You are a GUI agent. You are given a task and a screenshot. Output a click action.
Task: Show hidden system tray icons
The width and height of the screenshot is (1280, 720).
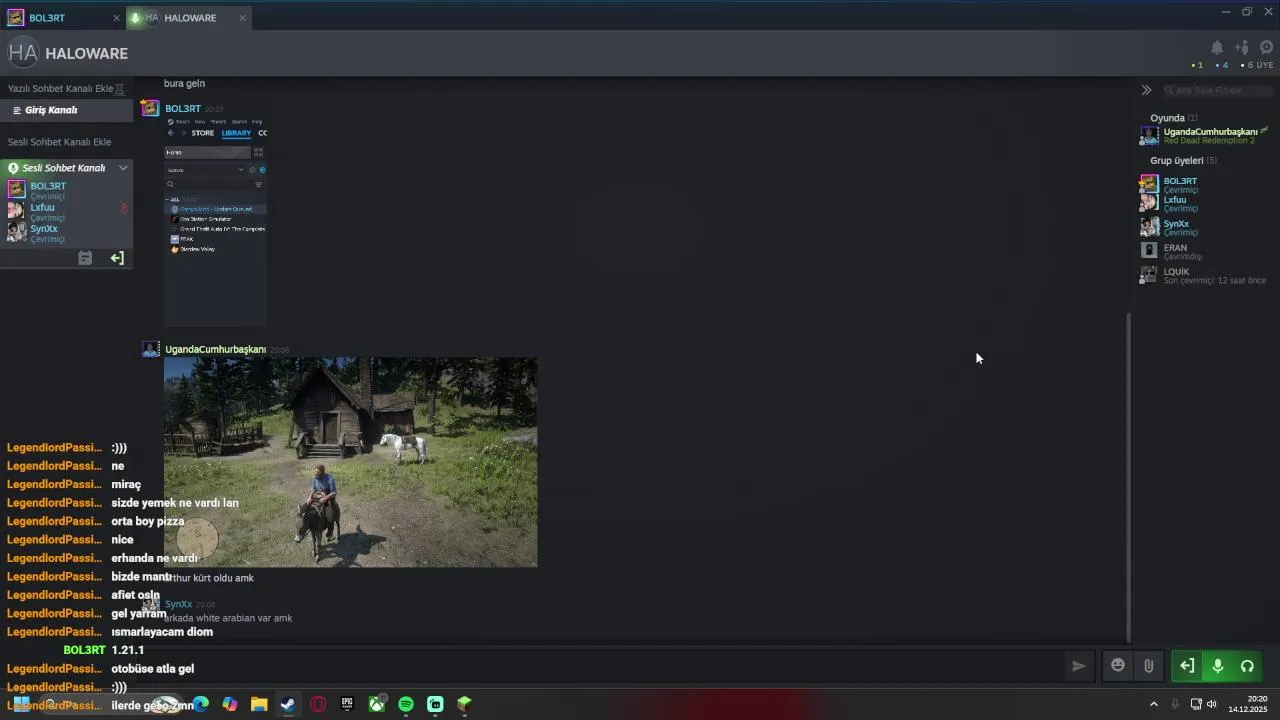(1153, 704)
